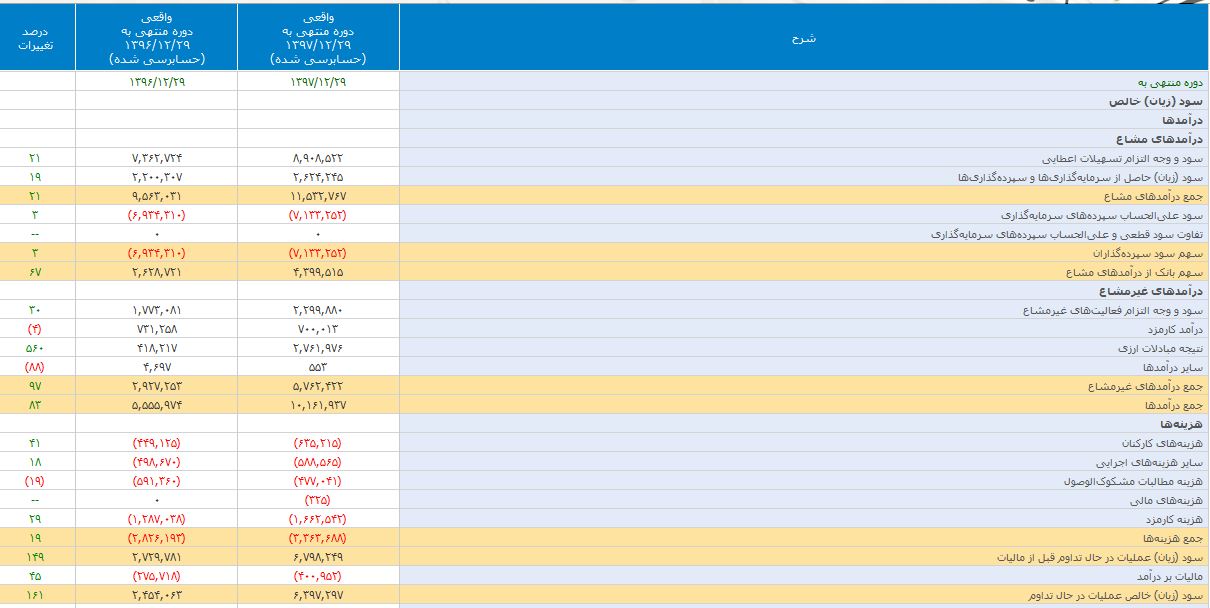Click the شرح column header
Viewport: 1210px width, 608px height.
click(x=803, y=38)
